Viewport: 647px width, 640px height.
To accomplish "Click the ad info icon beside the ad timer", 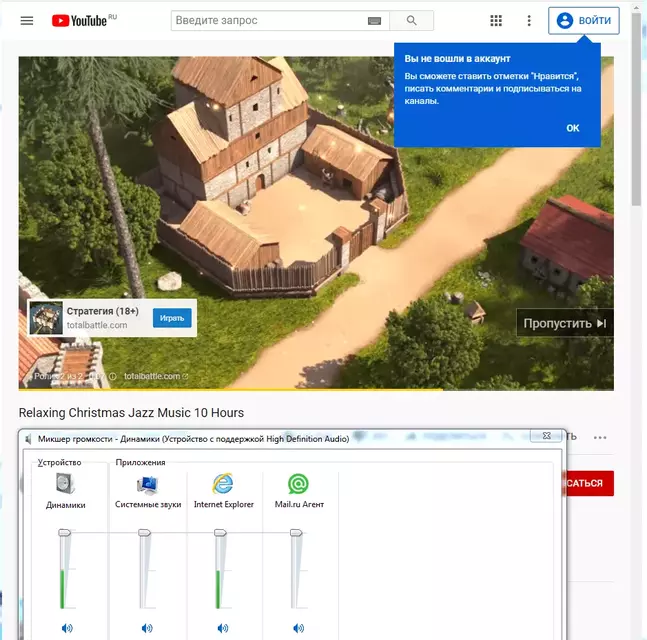I will click(112, 376).
